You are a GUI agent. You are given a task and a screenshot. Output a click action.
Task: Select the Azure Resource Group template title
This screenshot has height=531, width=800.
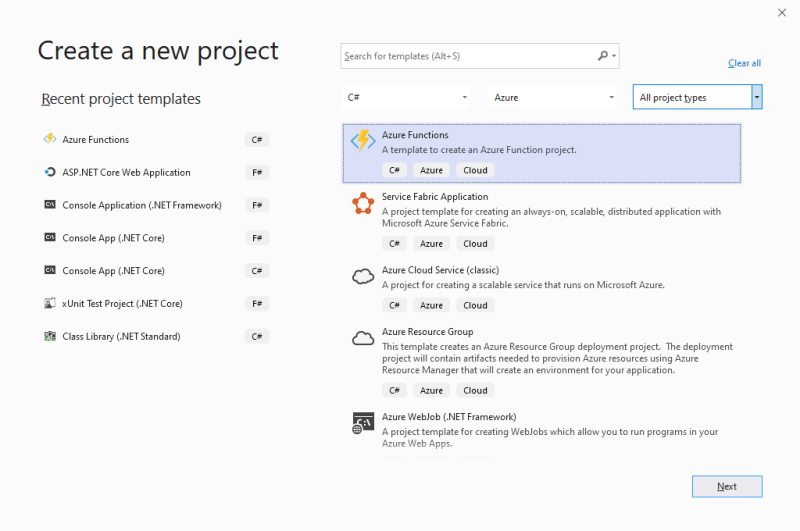tap(428, 332)
